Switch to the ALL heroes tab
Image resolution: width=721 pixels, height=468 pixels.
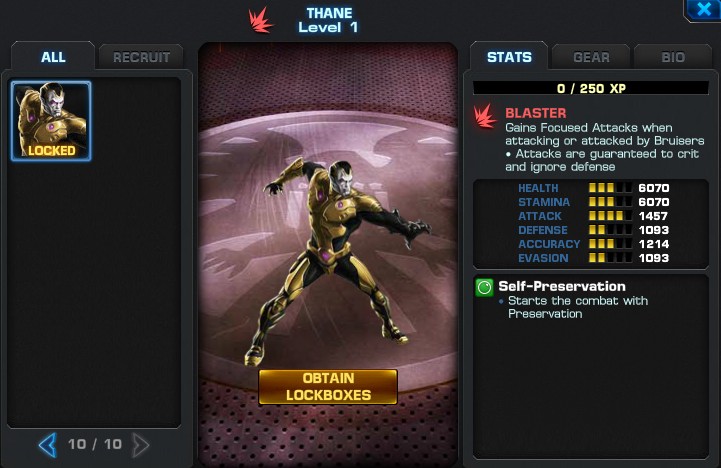click(x=53, y=57)
